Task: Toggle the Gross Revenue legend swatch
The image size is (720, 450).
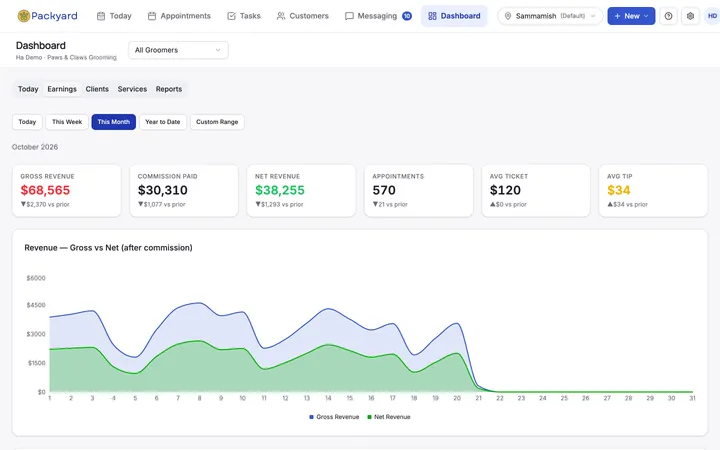Action: tap(311, 417)
